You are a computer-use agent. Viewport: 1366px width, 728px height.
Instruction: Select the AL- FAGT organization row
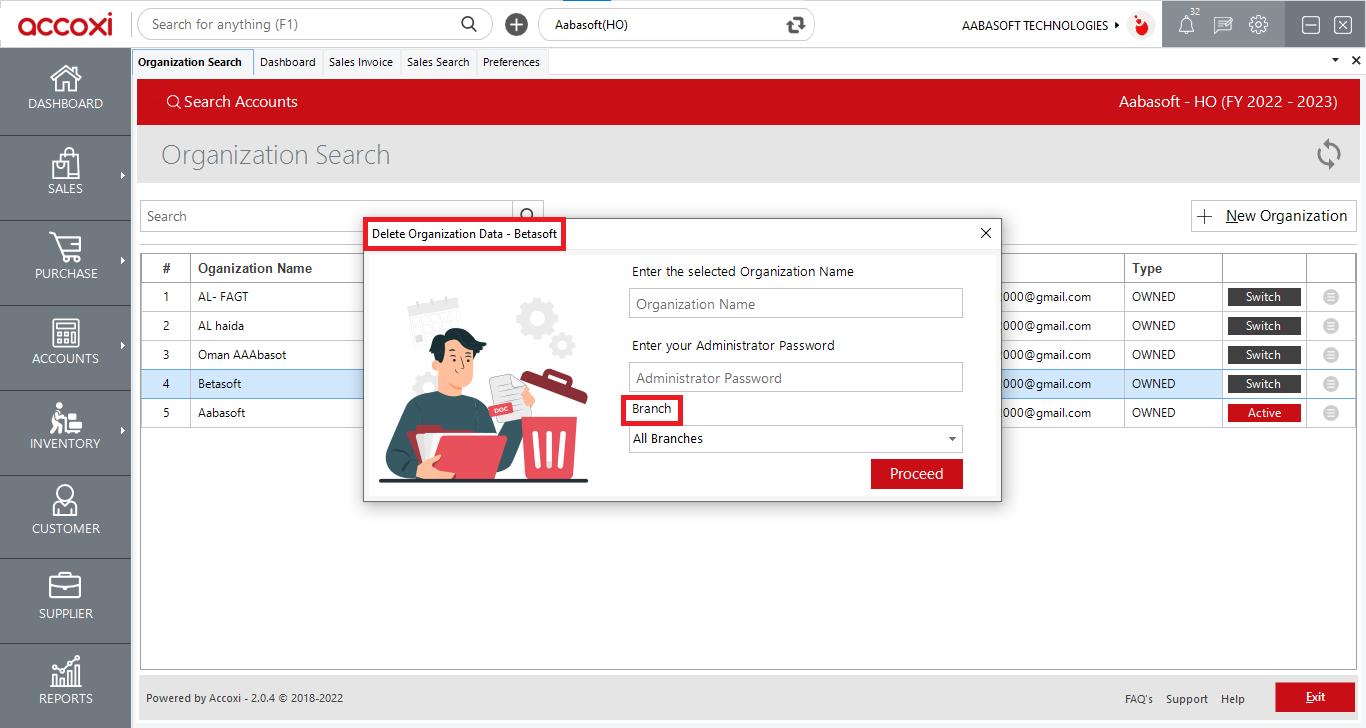[748, 297]
